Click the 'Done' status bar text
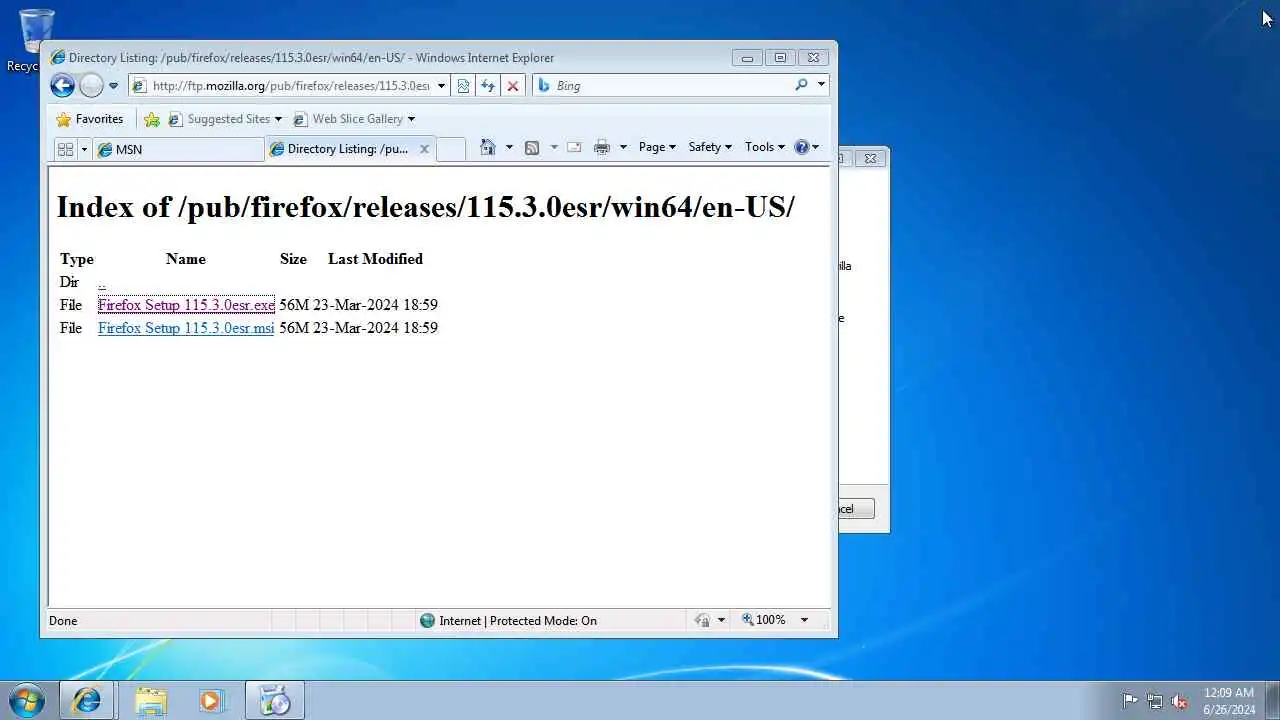Viewport: 1280px width, 720px height. coord(63,621)
